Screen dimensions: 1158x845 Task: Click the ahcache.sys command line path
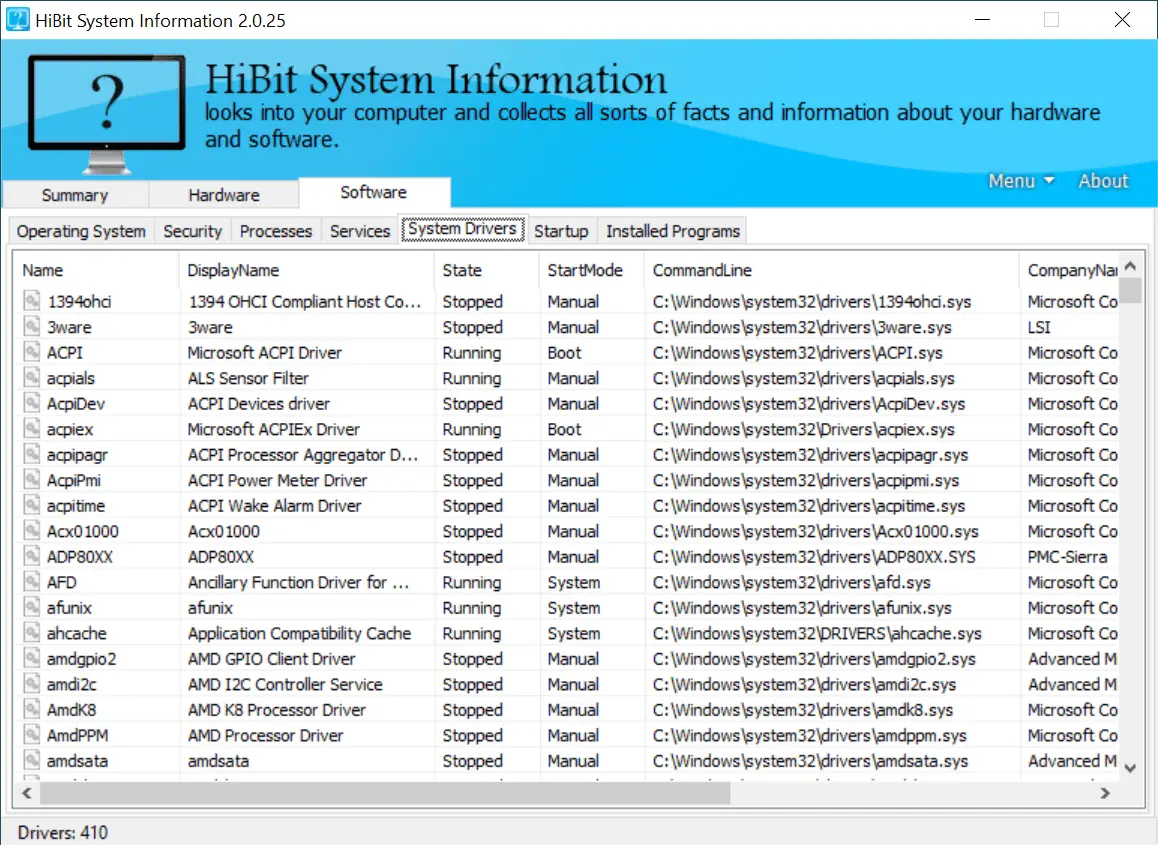point(818,633)
